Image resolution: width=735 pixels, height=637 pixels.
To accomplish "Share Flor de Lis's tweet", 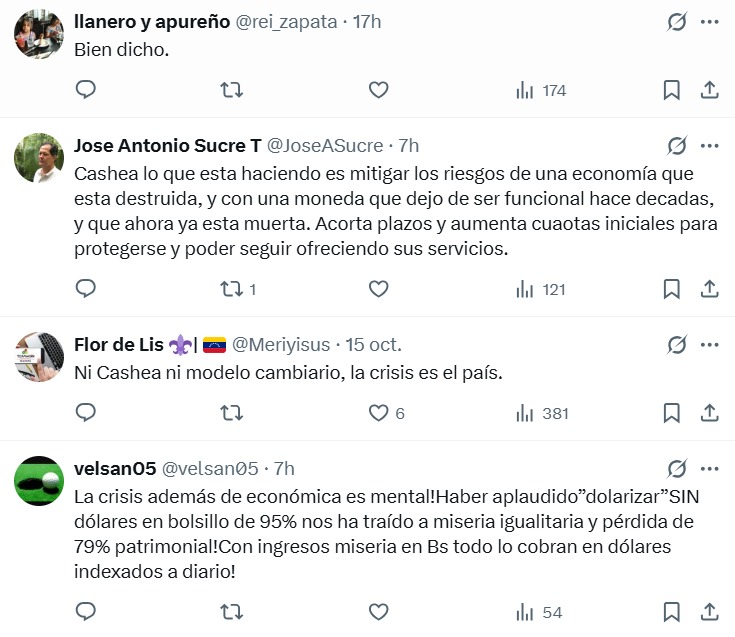I will point(709,412).
